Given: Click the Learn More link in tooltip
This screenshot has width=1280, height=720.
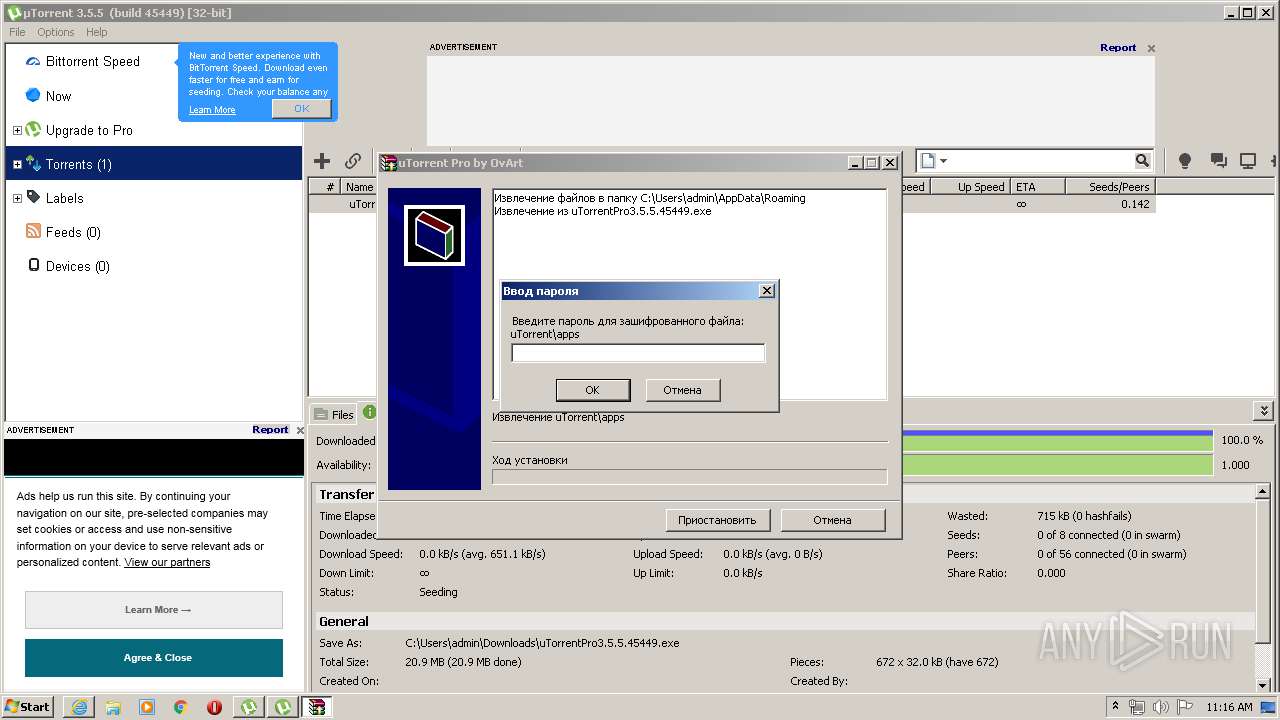Looking at the screenshot, I should [x=212, y=110].
